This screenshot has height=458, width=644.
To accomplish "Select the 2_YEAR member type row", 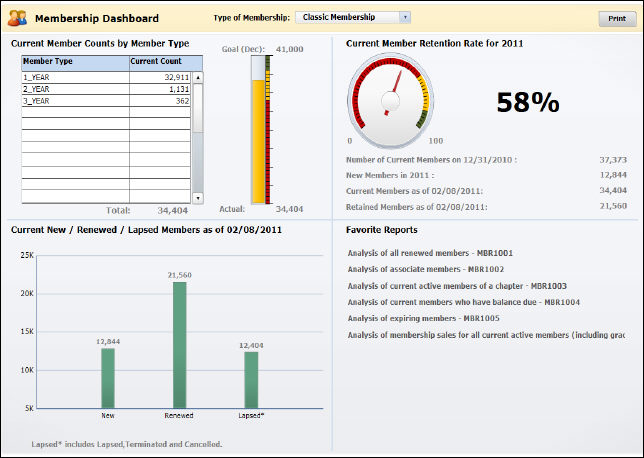I will [75, 88].
